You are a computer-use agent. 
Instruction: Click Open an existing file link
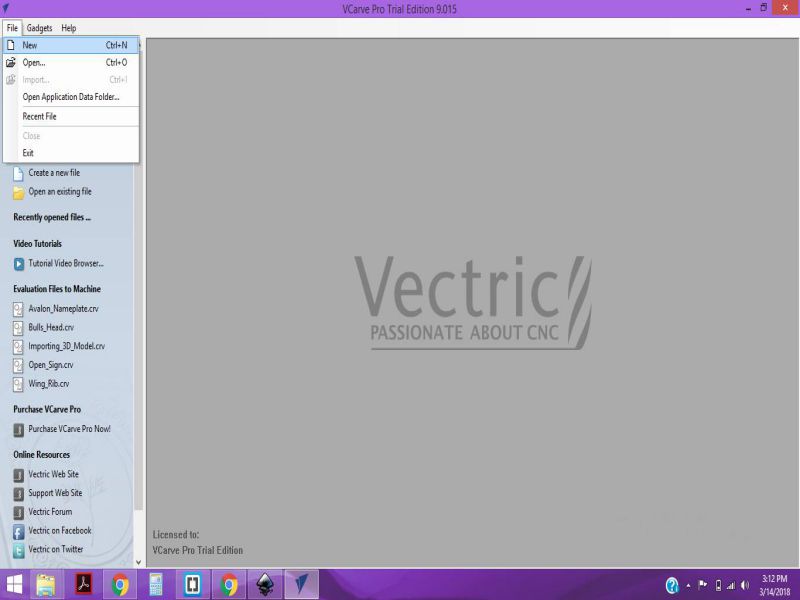point(60,192)
